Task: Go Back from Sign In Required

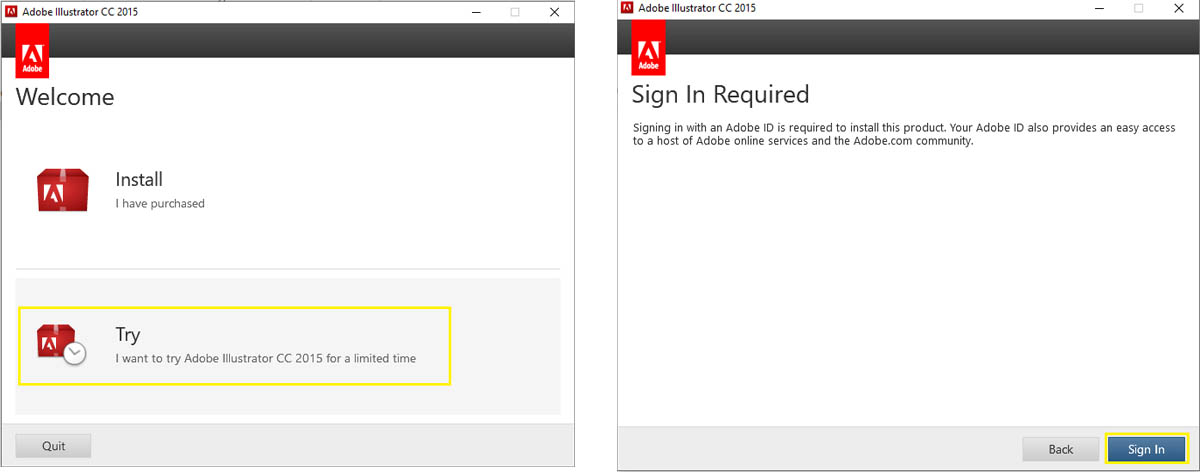Action: 1061,449
